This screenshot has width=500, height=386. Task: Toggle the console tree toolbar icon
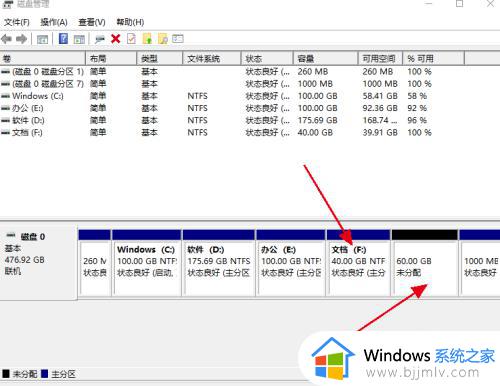pyautogui.click(x=42, y=39)
